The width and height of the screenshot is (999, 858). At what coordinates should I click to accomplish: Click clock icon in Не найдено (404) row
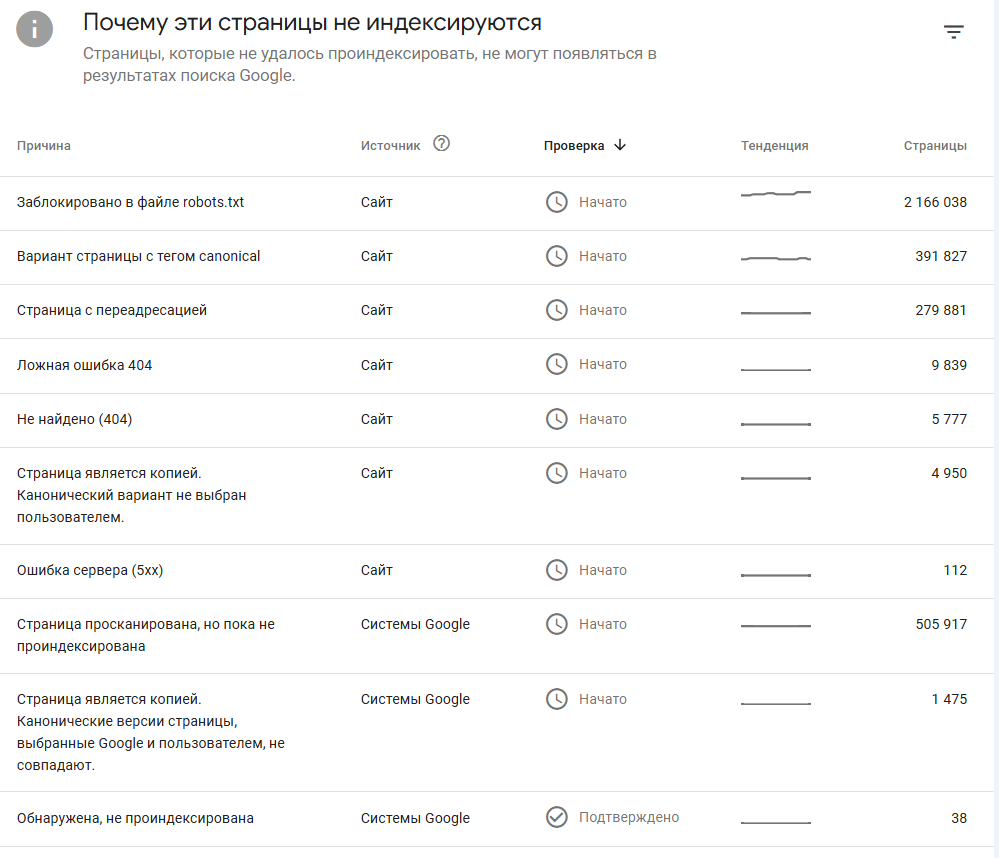(x=556, y=419)
